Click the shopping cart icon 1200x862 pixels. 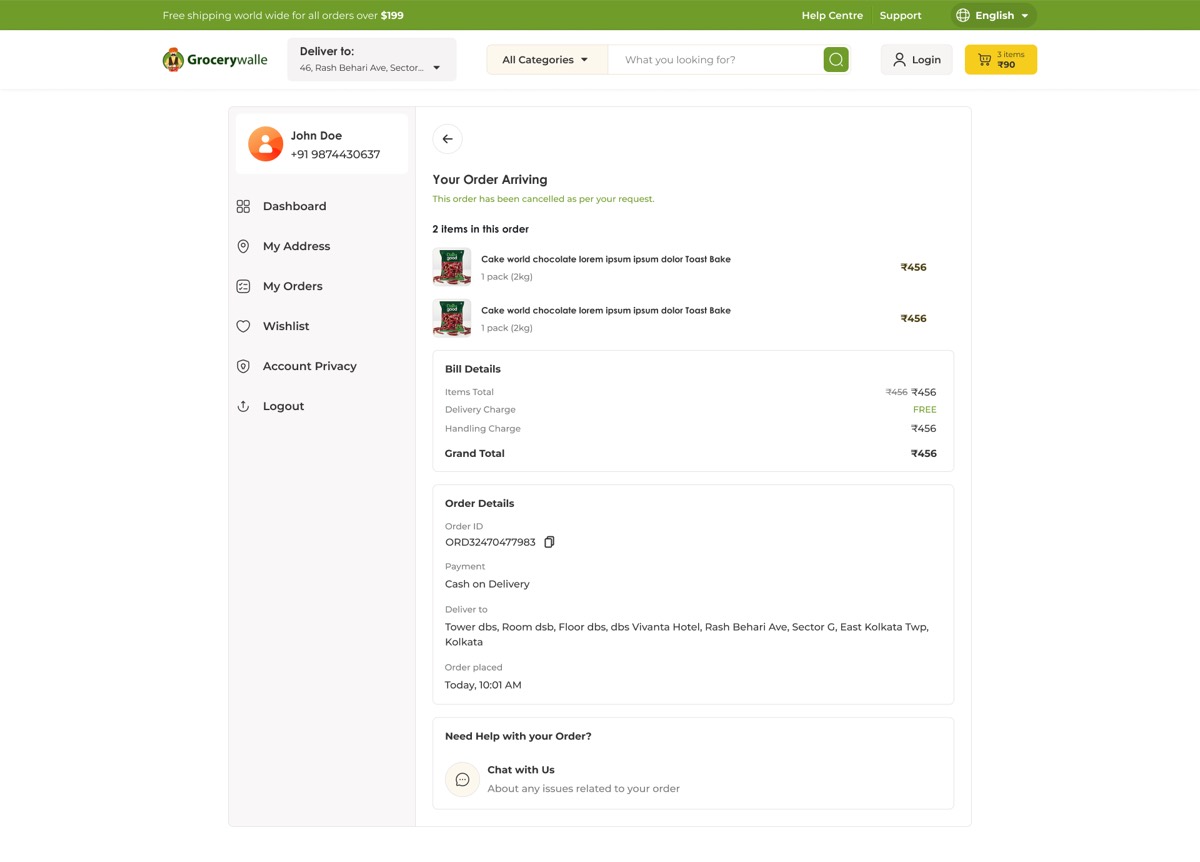pyautogui.click(x=984, y=60)
